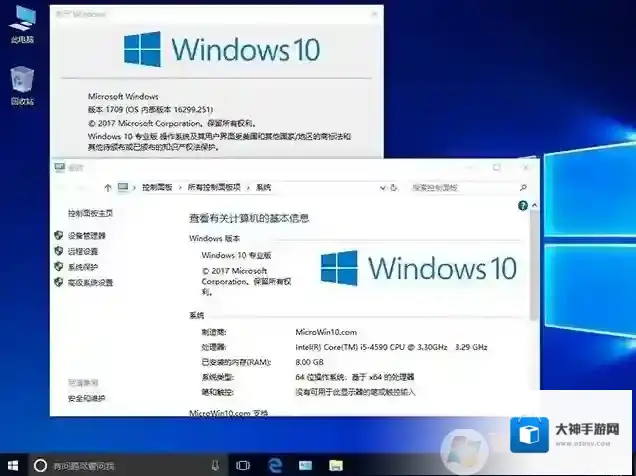This screenshot has width=636, height=476.
Task: Open the 回收站 (Recycle Bin) desktop icon
Action: click(x=21, y=83)
